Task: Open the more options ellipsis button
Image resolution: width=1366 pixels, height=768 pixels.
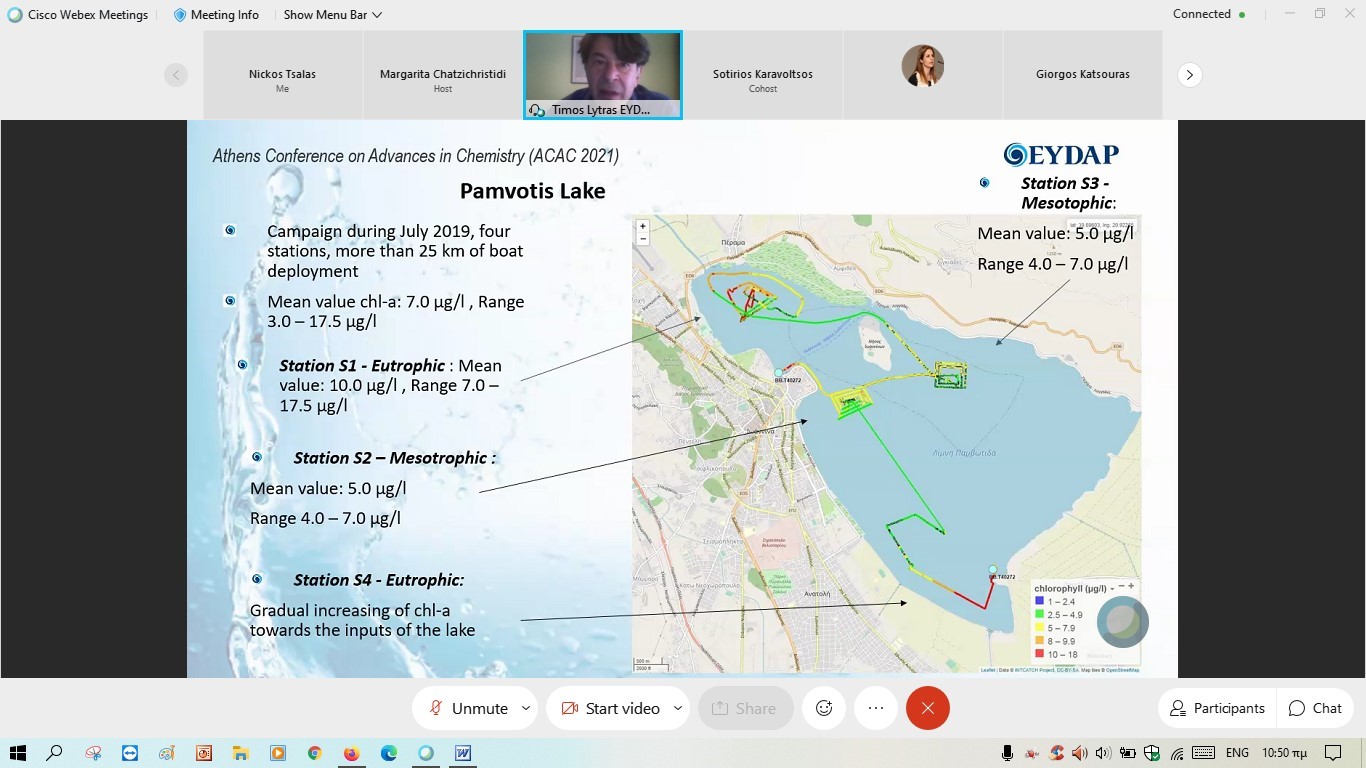Action: pos(876,708)
